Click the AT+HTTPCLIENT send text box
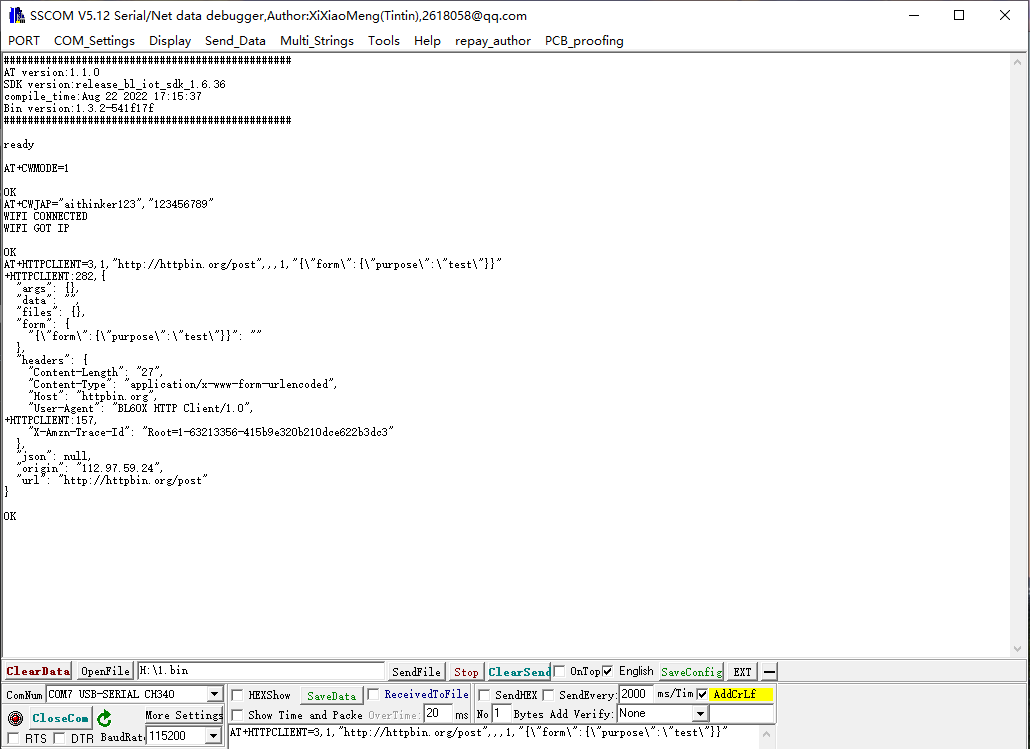This screenshot has width=1030, height=749. 493,737
